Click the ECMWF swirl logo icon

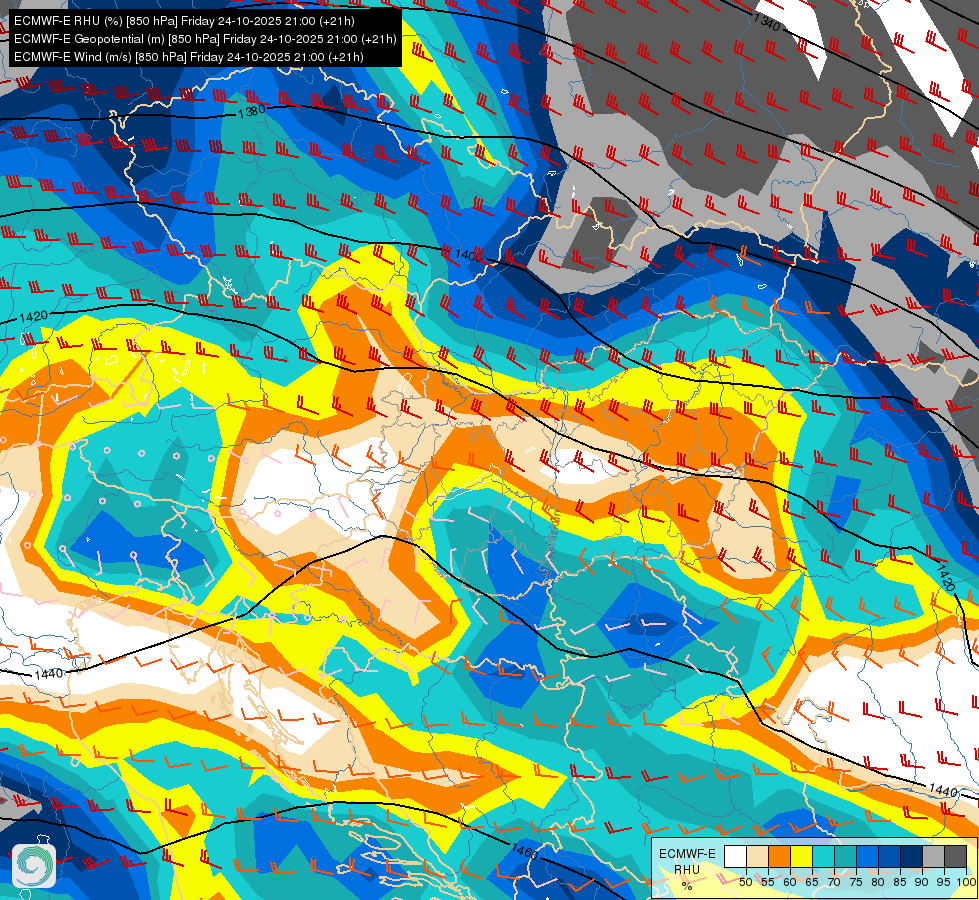(x=34, y=866)
